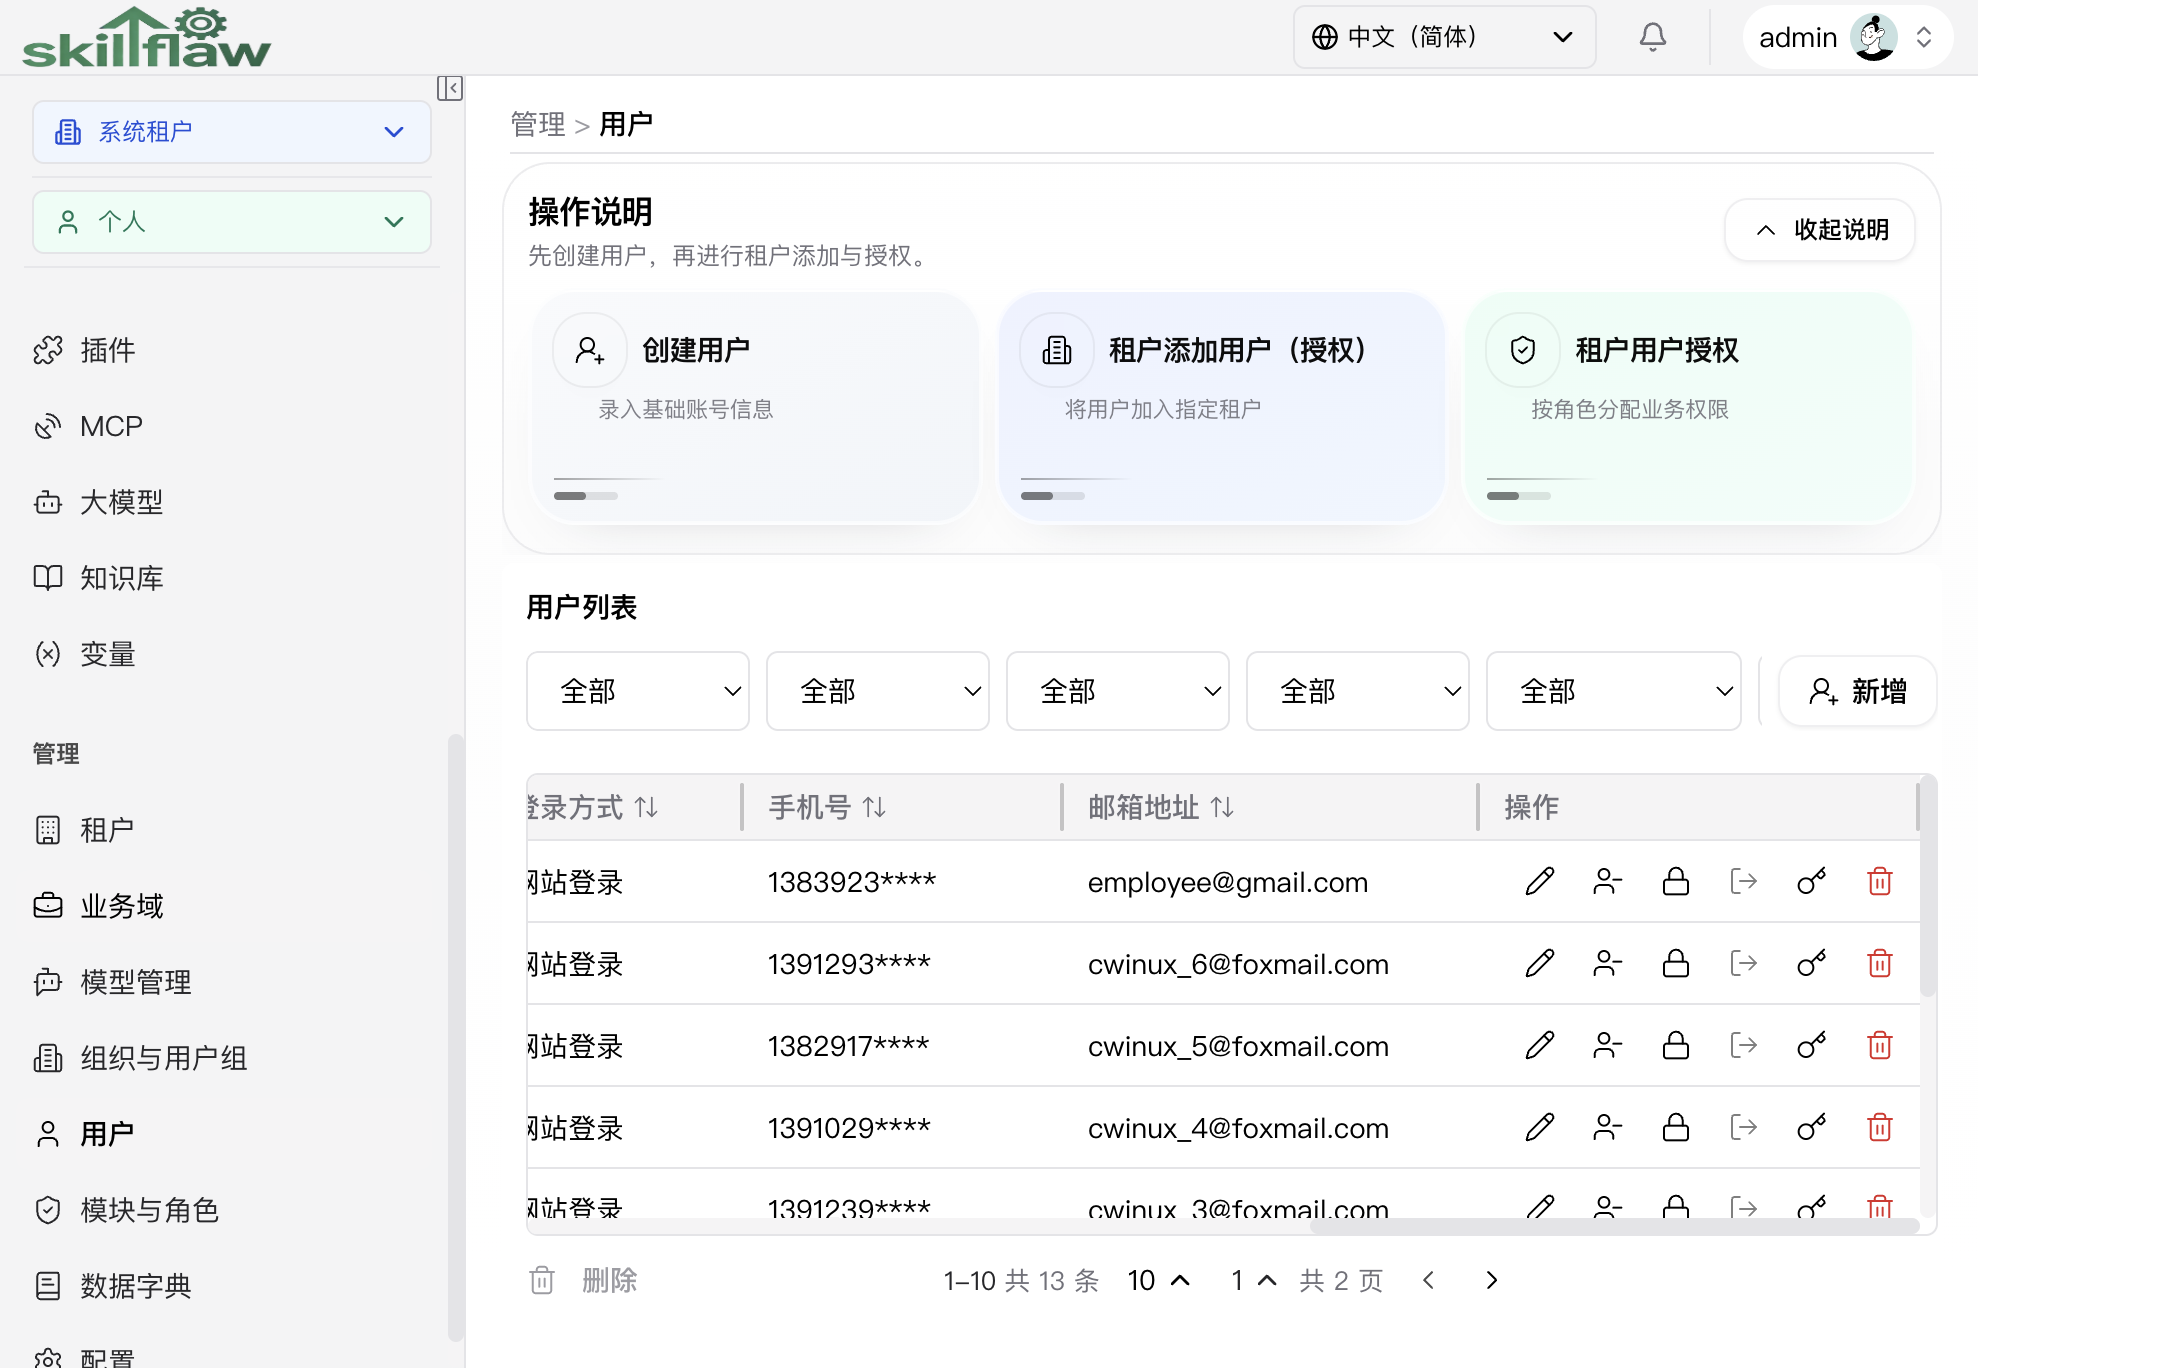The width and height of the screenshot is (2176, 1368).
Task: Lock the cwinux_4@foxmail.com account
Action: coord(1676,1128)
